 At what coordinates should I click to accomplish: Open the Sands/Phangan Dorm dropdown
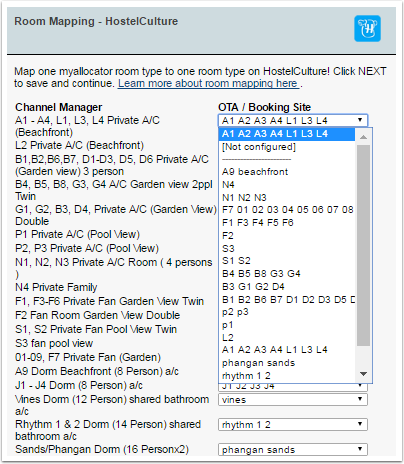tap(293, 450)
